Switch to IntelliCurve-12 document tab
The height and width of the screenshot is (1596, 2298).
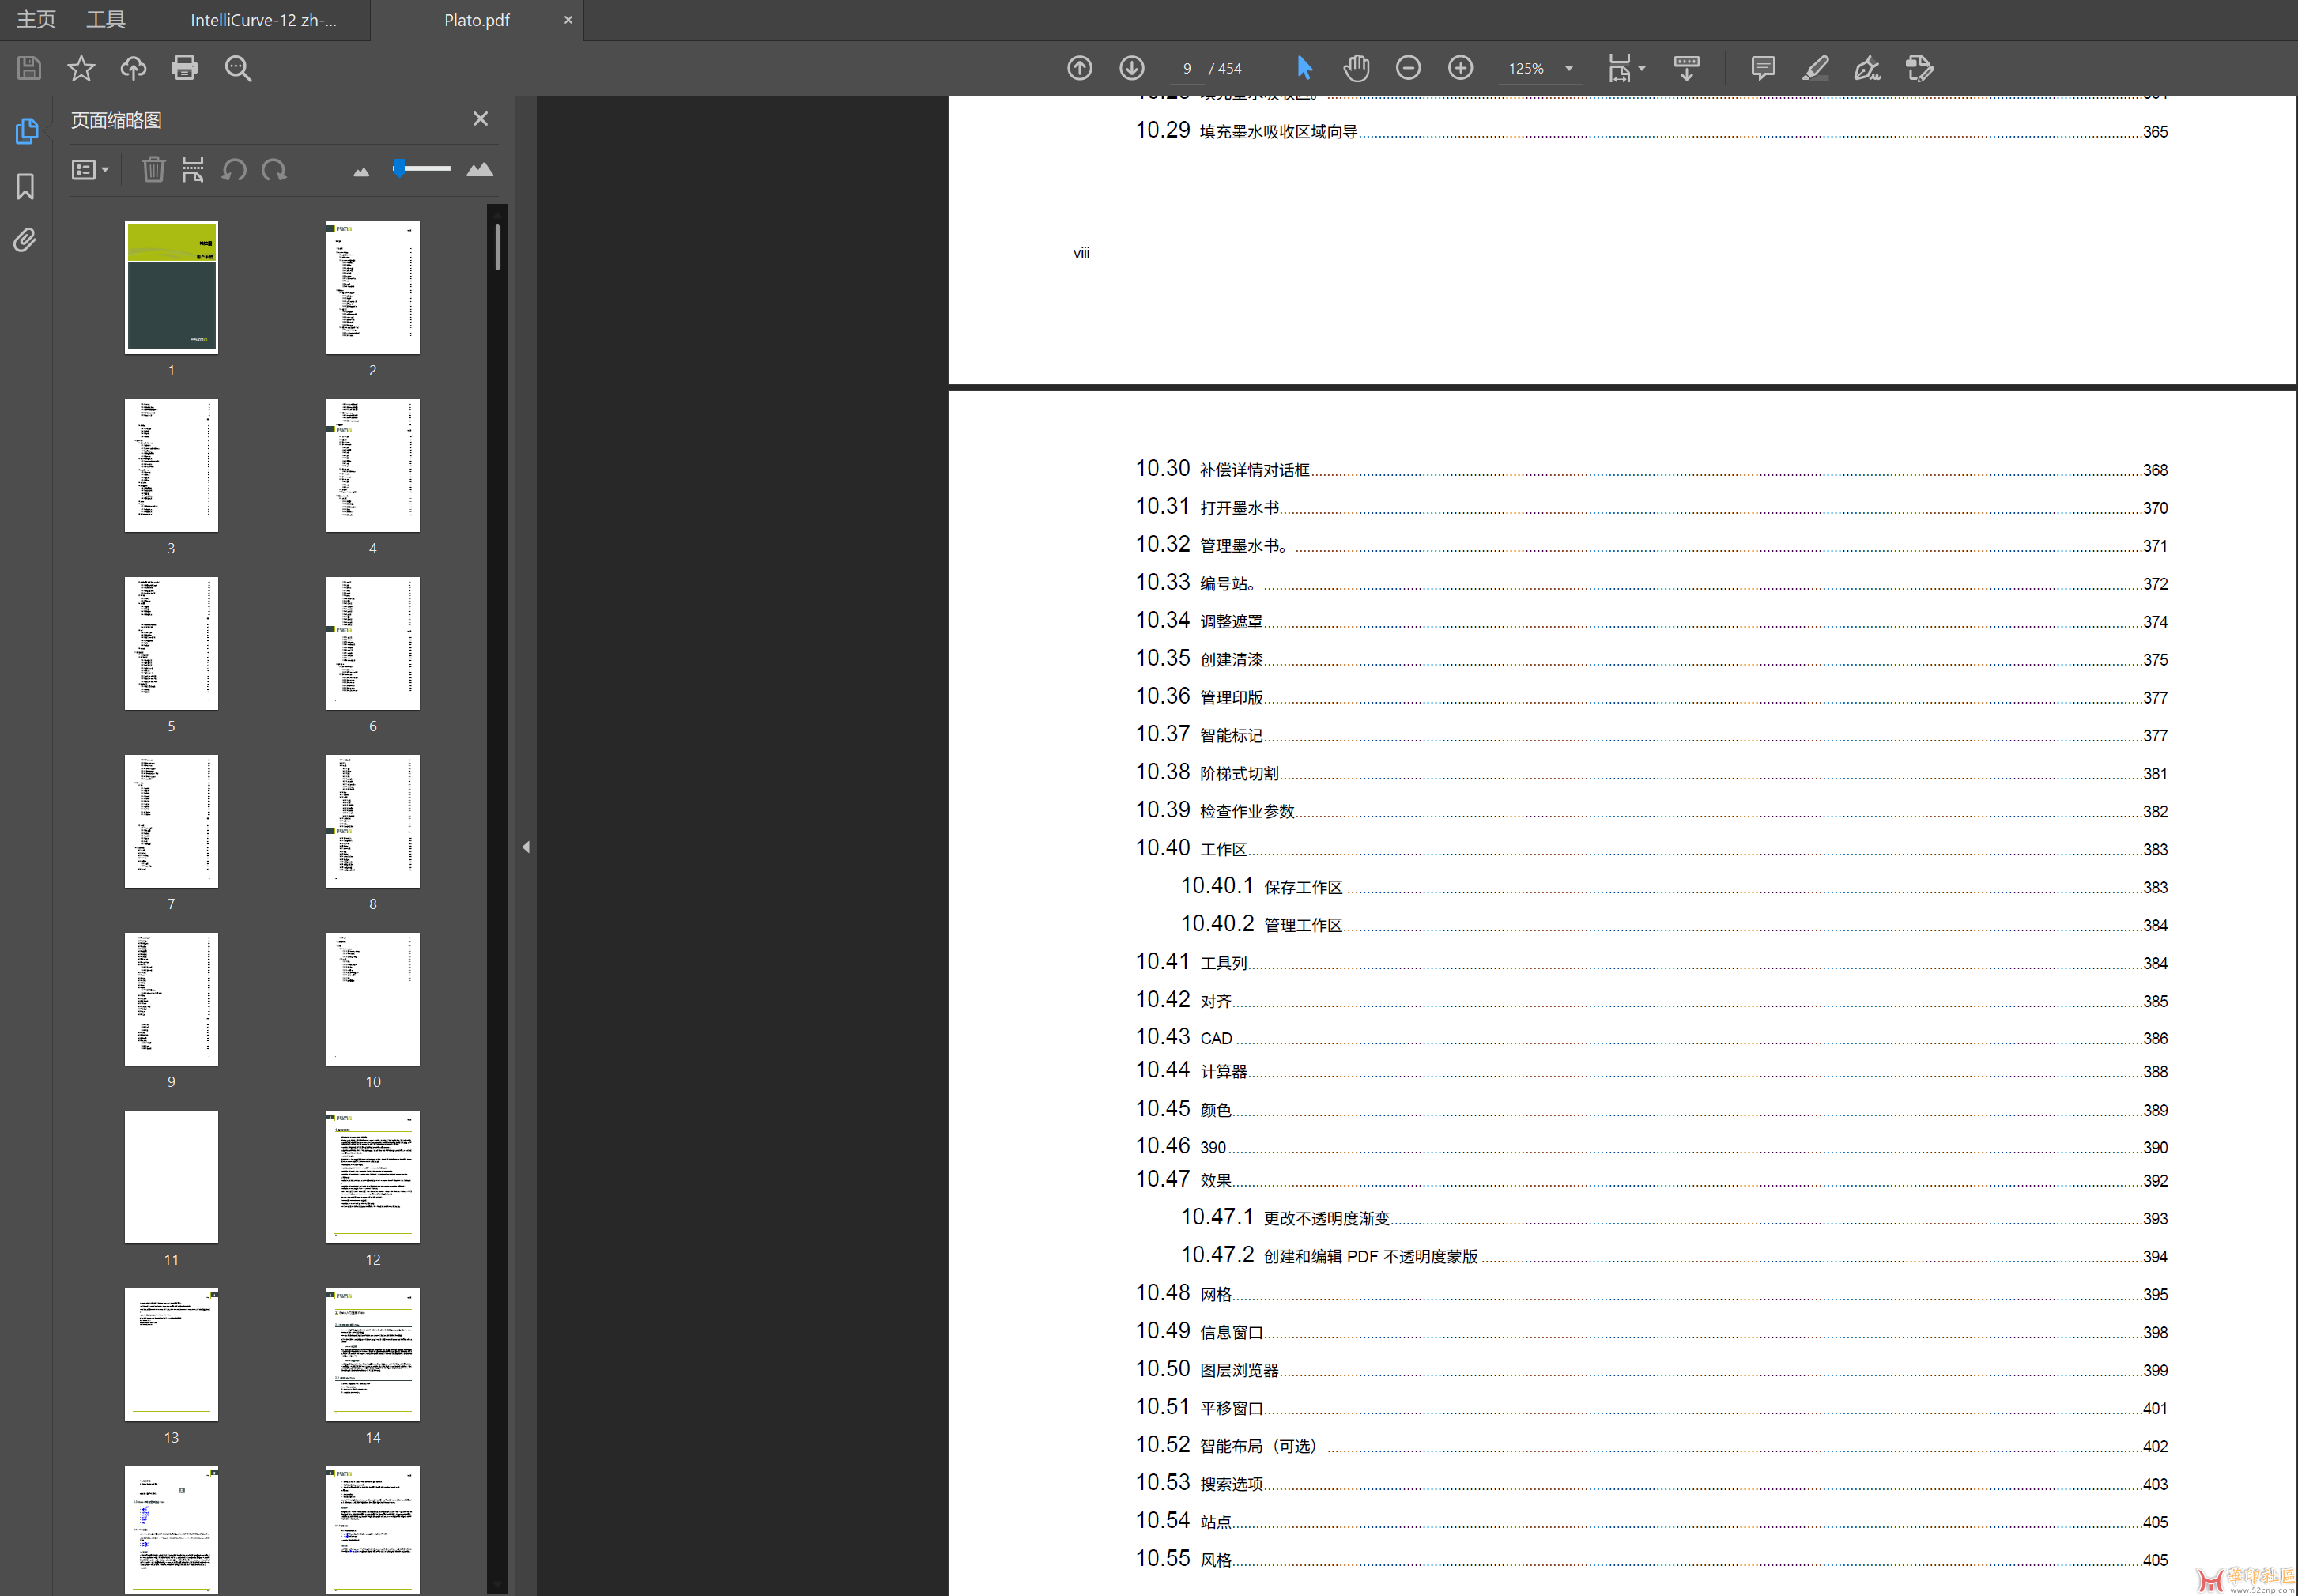(x=263, y=20)
